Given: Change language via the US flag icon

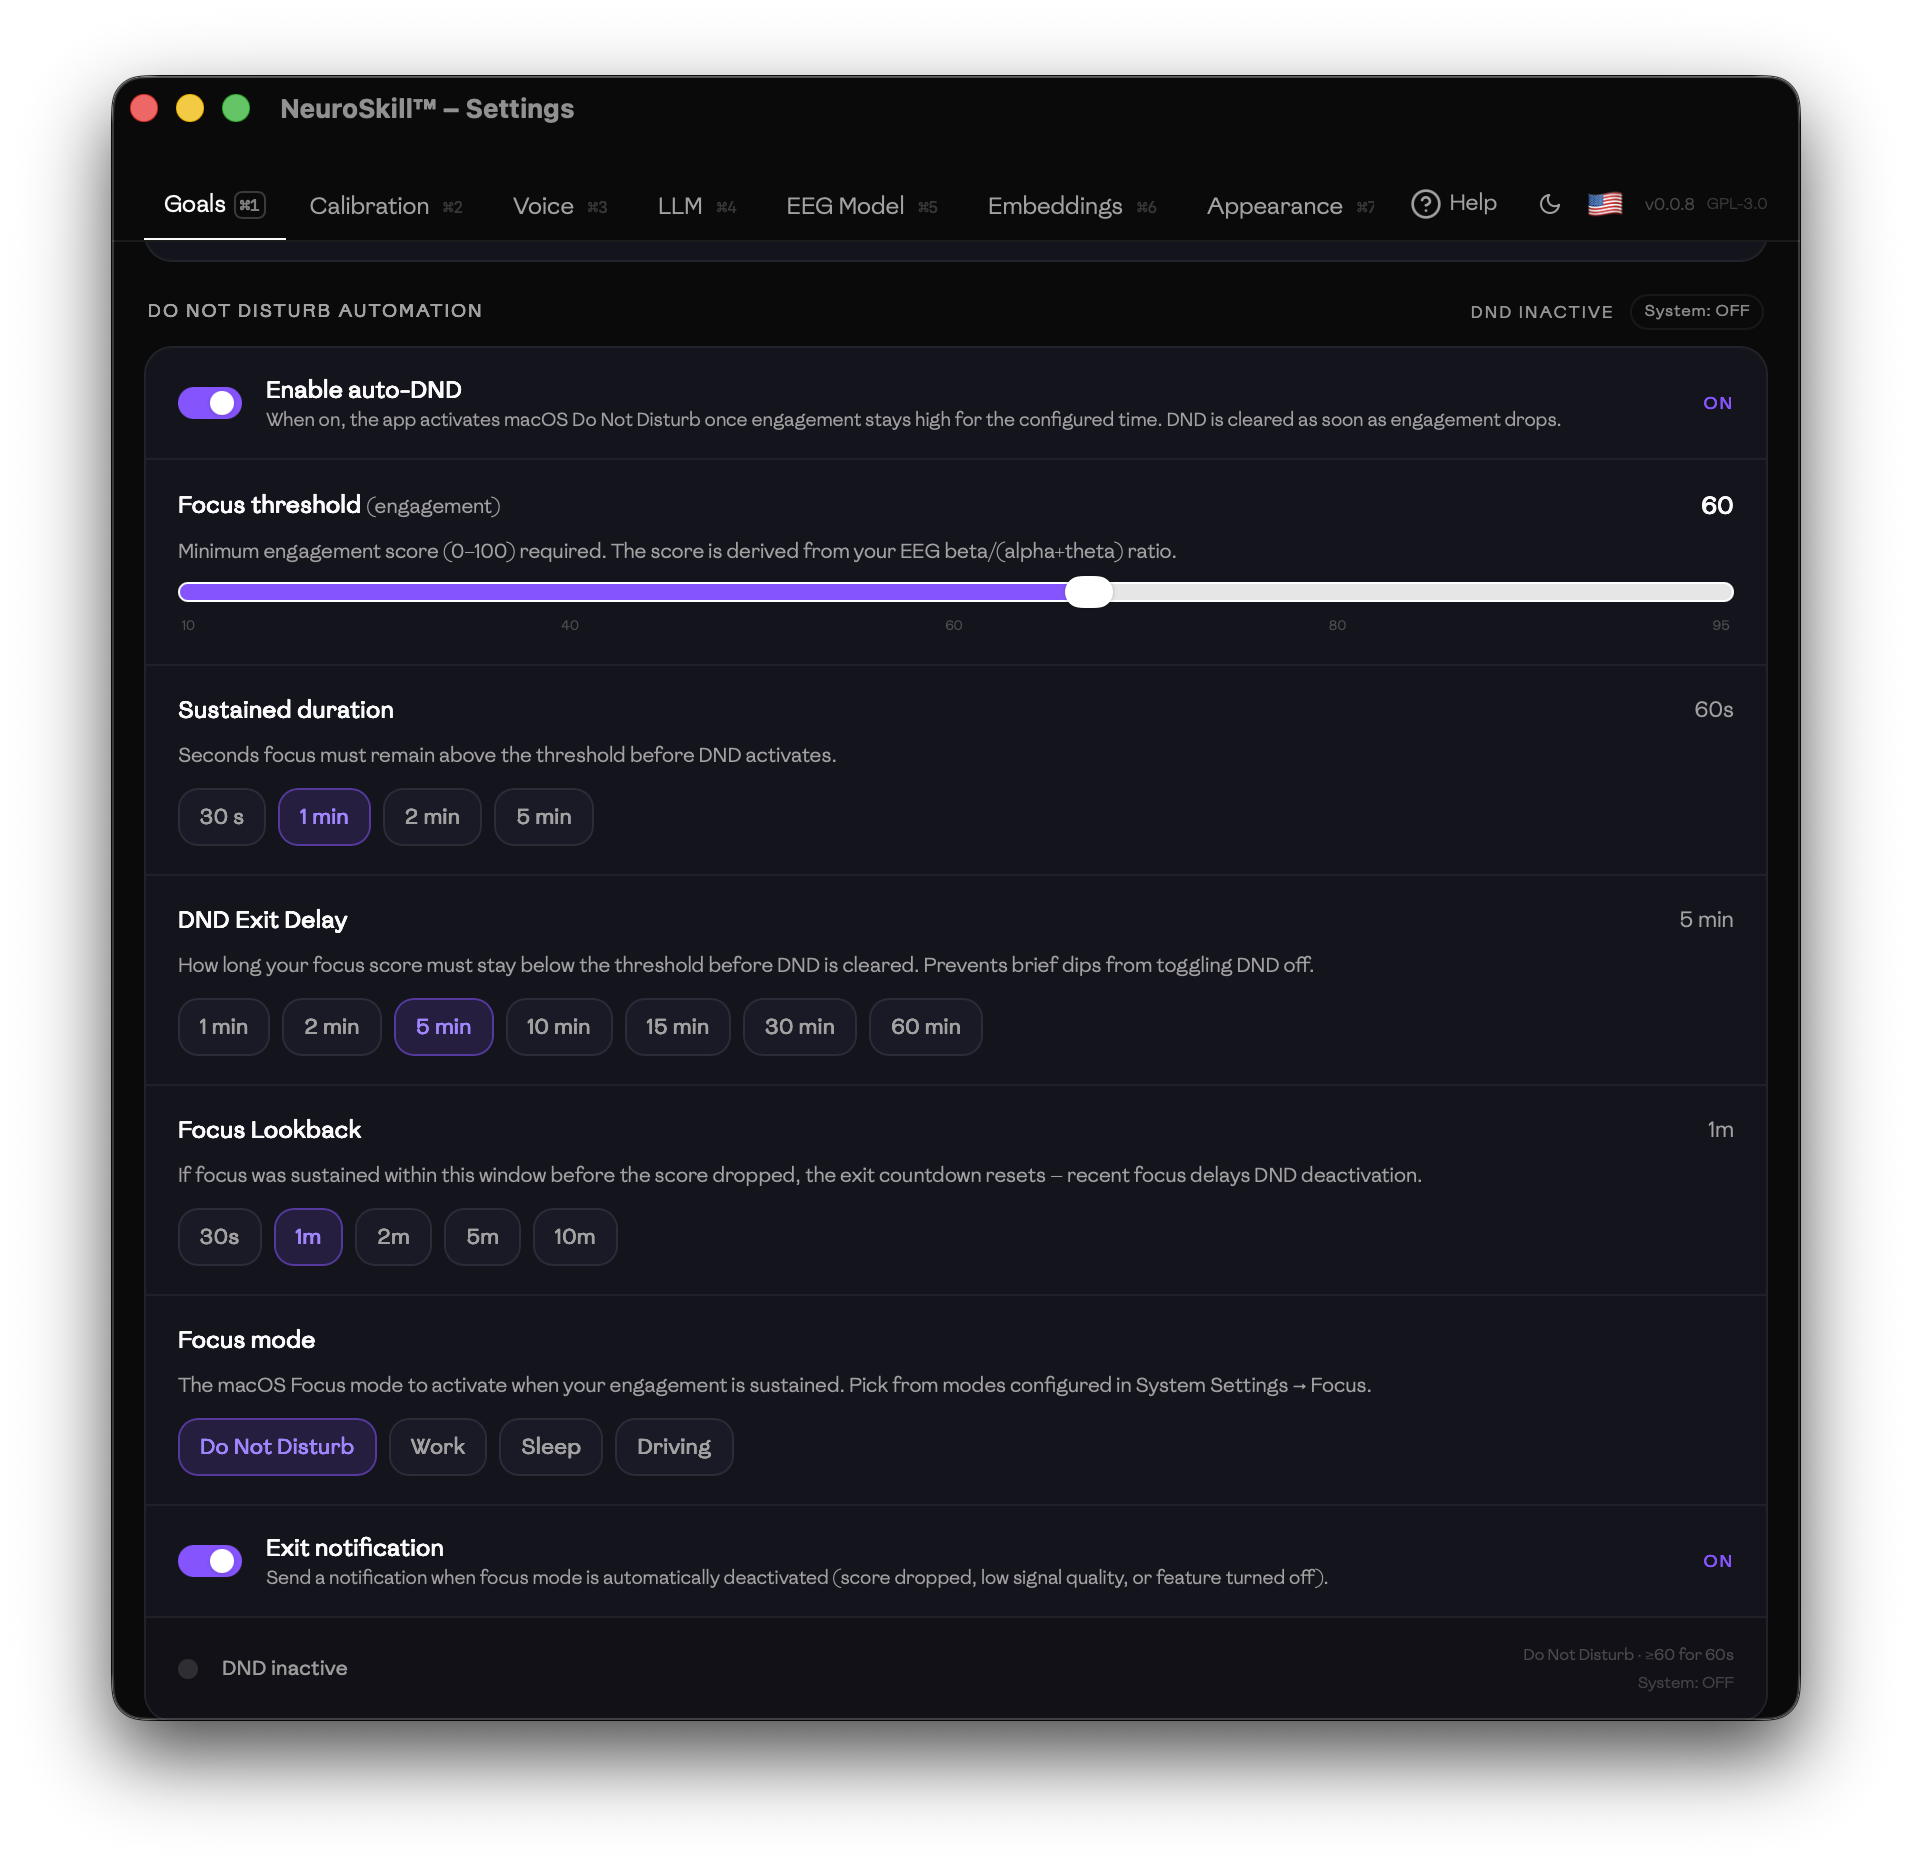Looking at the screenshot, I should pyautogui.click(x=1604, y=203).
